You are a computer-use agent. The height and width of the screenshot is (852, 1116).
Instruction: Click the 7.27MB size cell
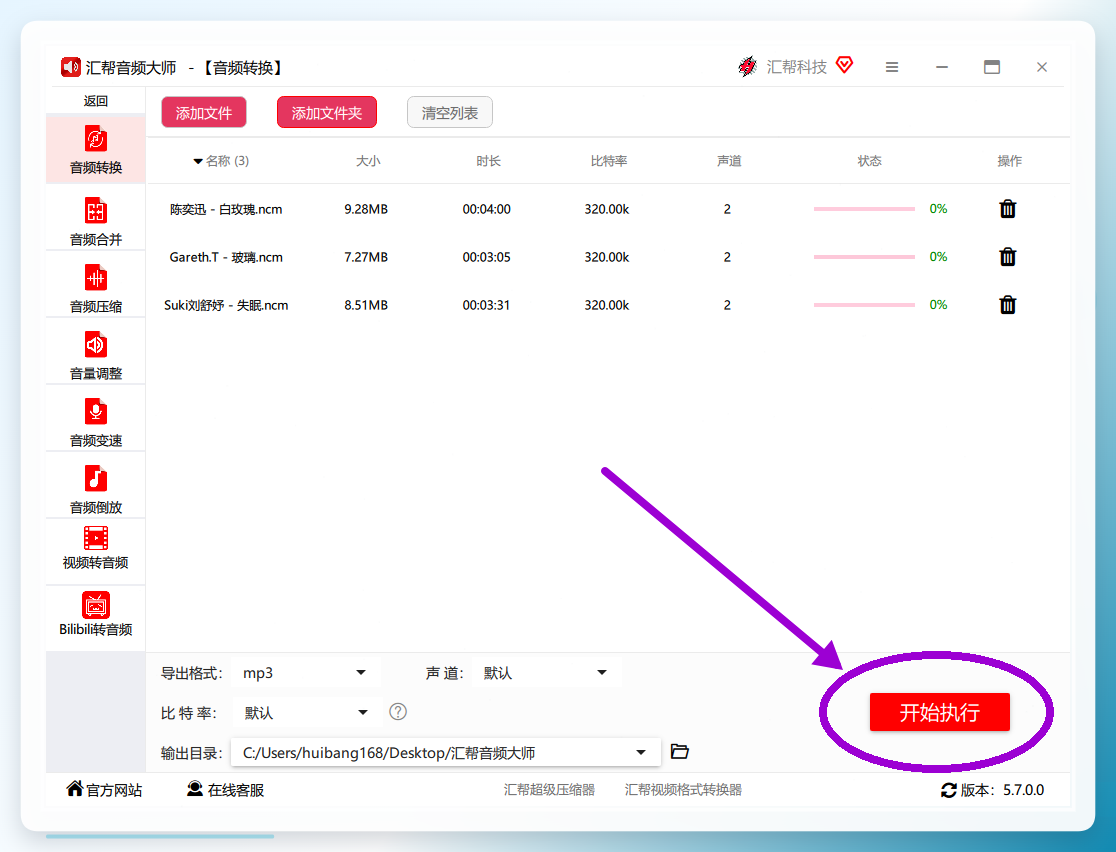click(366, 257)
